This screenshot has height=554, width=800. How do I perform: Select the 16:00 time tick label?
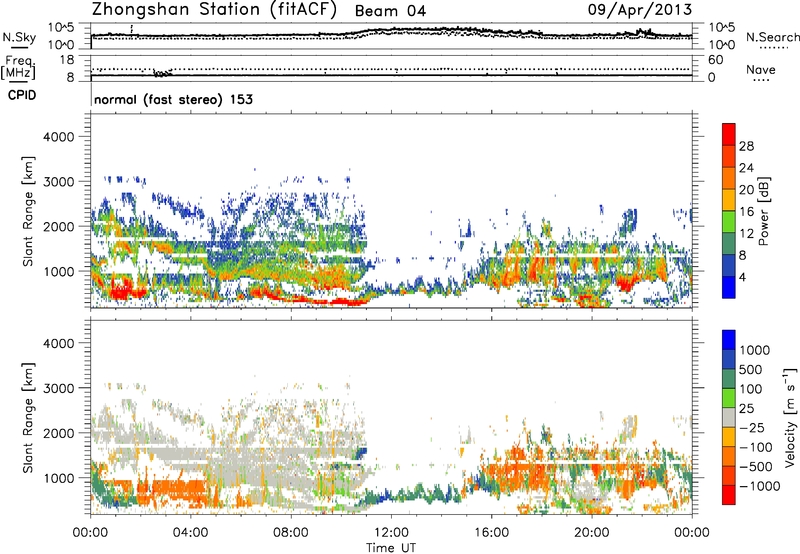pos(491,533)
